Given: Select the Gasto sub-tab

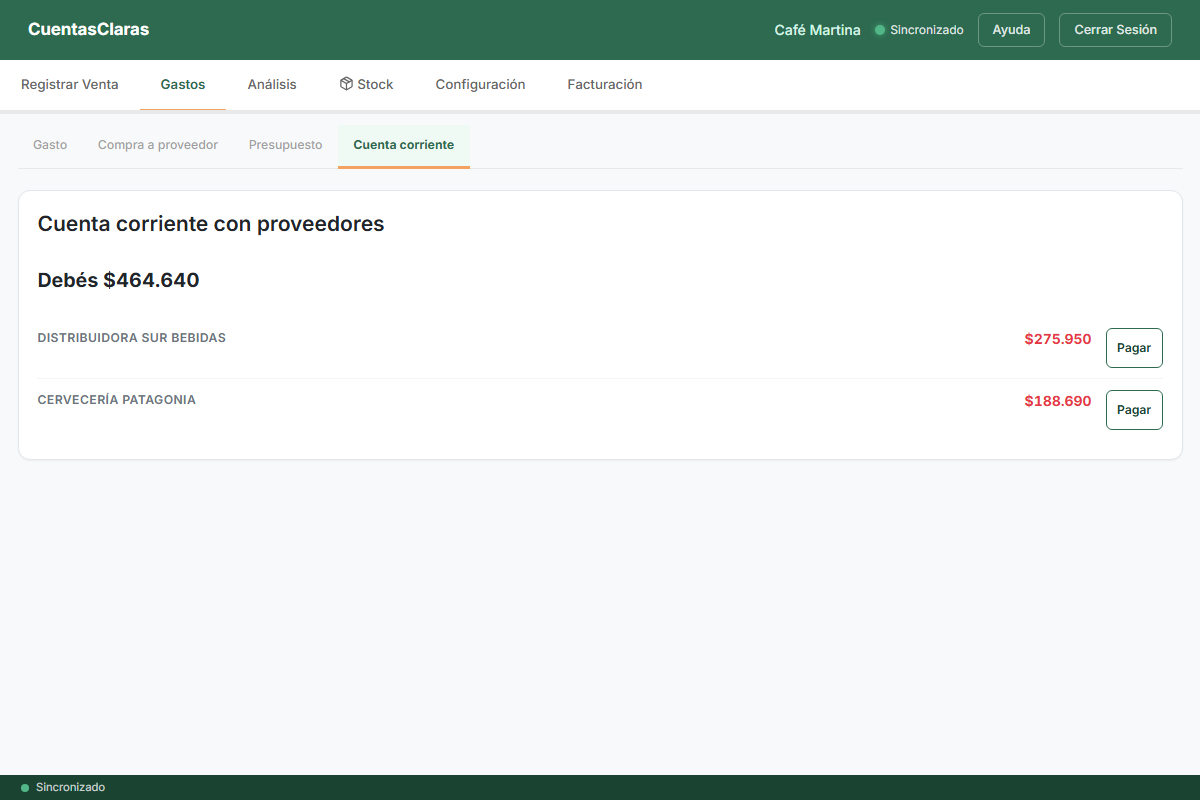Looking at the screenshot, I should 50,145.
